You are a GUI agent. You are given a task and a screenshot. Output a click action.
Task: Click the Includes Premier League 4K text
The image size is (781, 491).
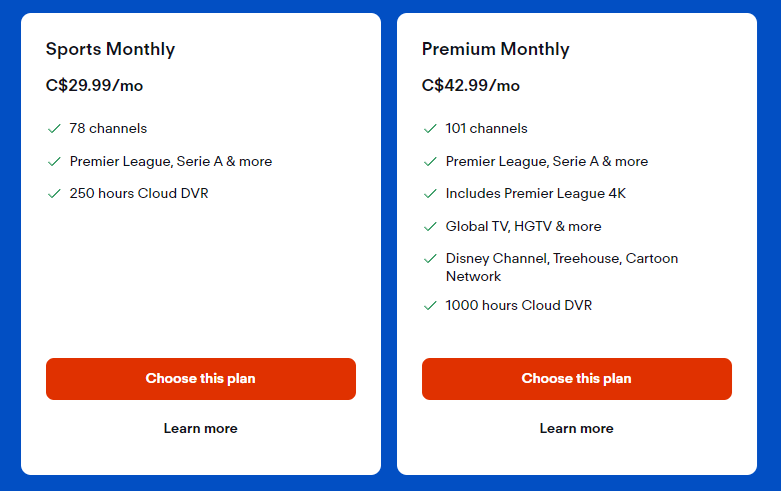(x=535, y=194)
